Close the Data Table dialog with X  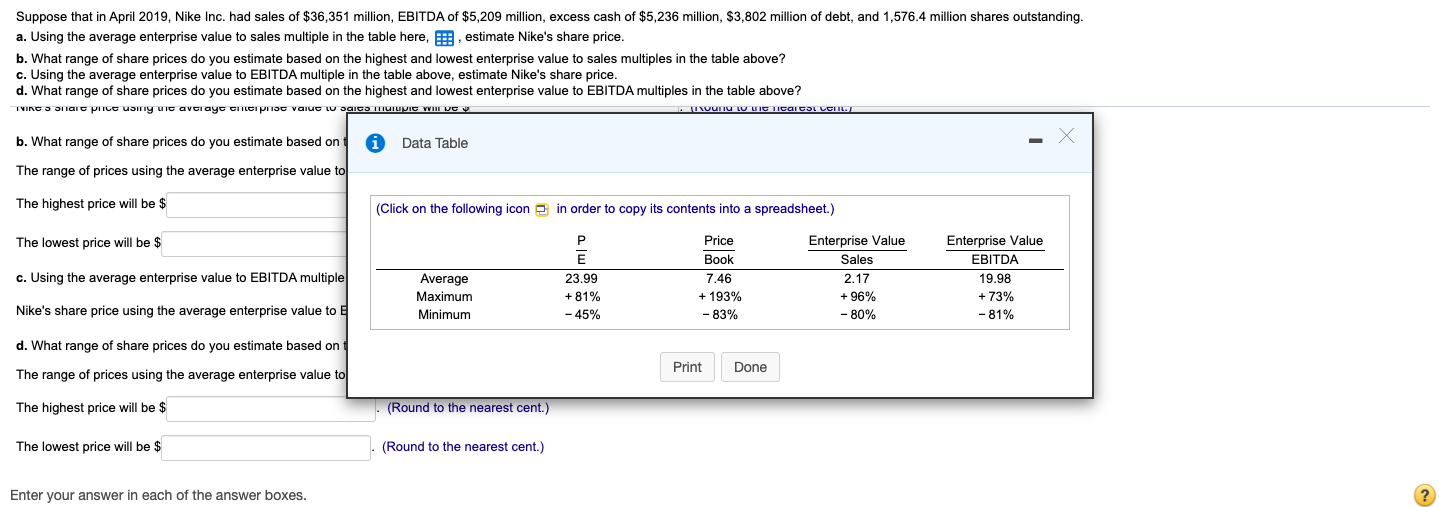coord(1066,137)
